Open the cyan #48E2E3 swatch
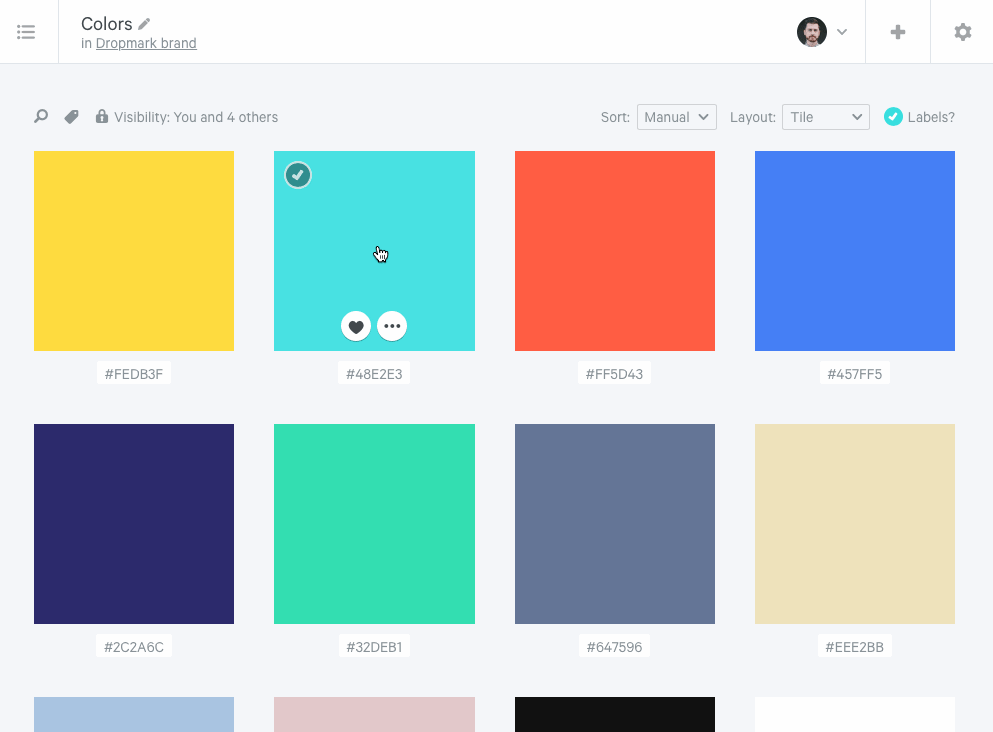The width and height of the screenshot is (993, 732). pos(374,251)
